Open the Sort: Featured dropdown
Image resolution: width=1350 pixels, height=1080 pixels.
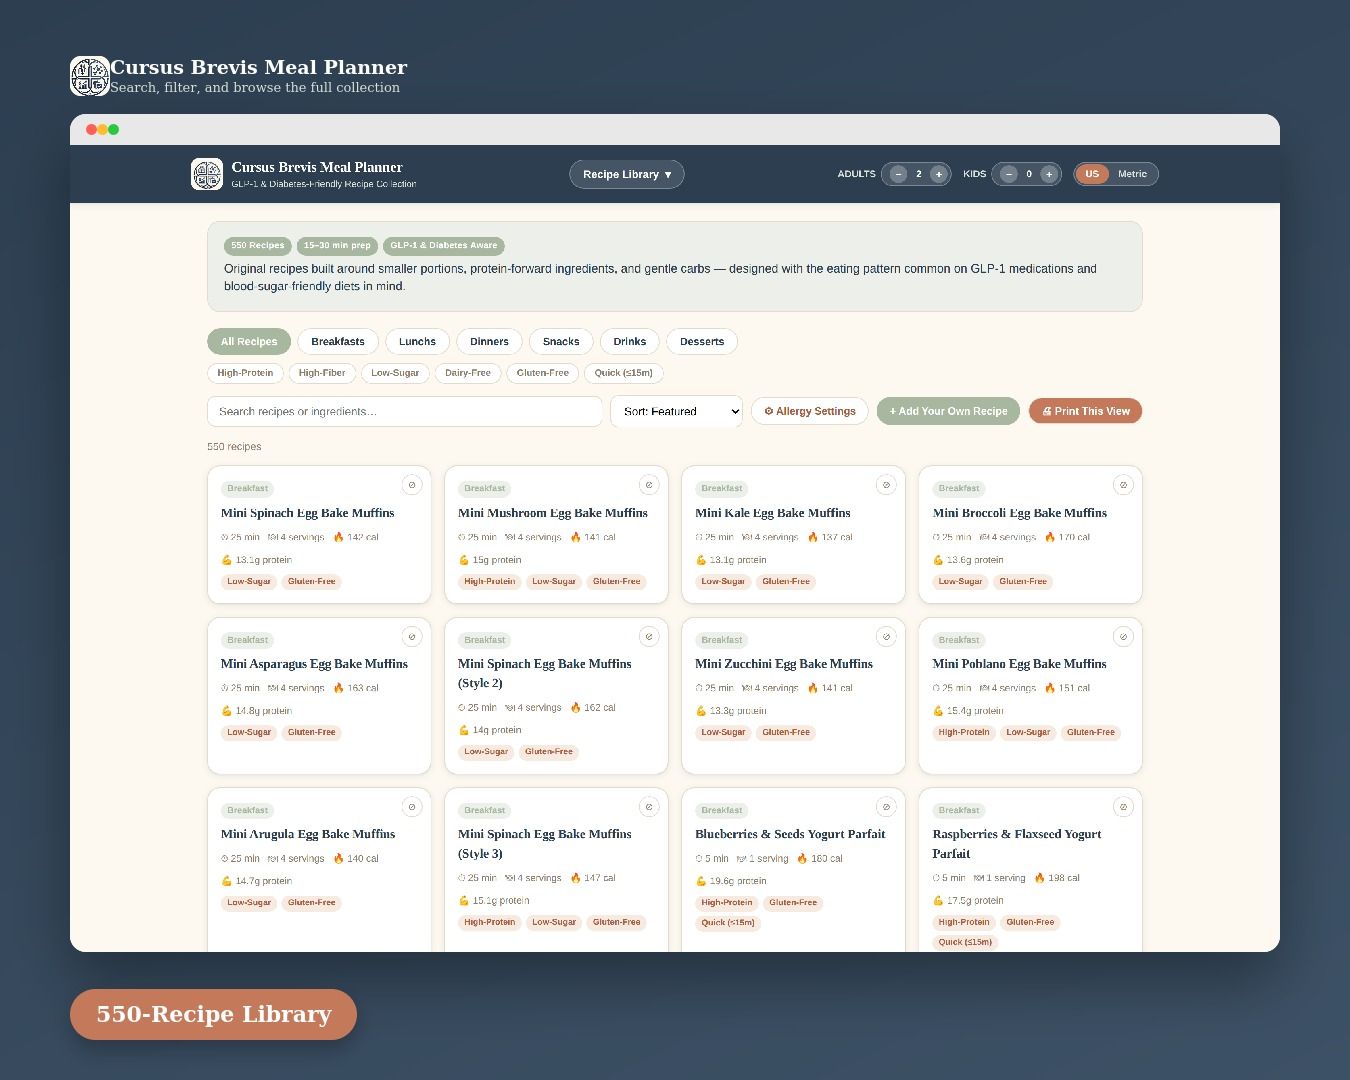pos(676,411)
